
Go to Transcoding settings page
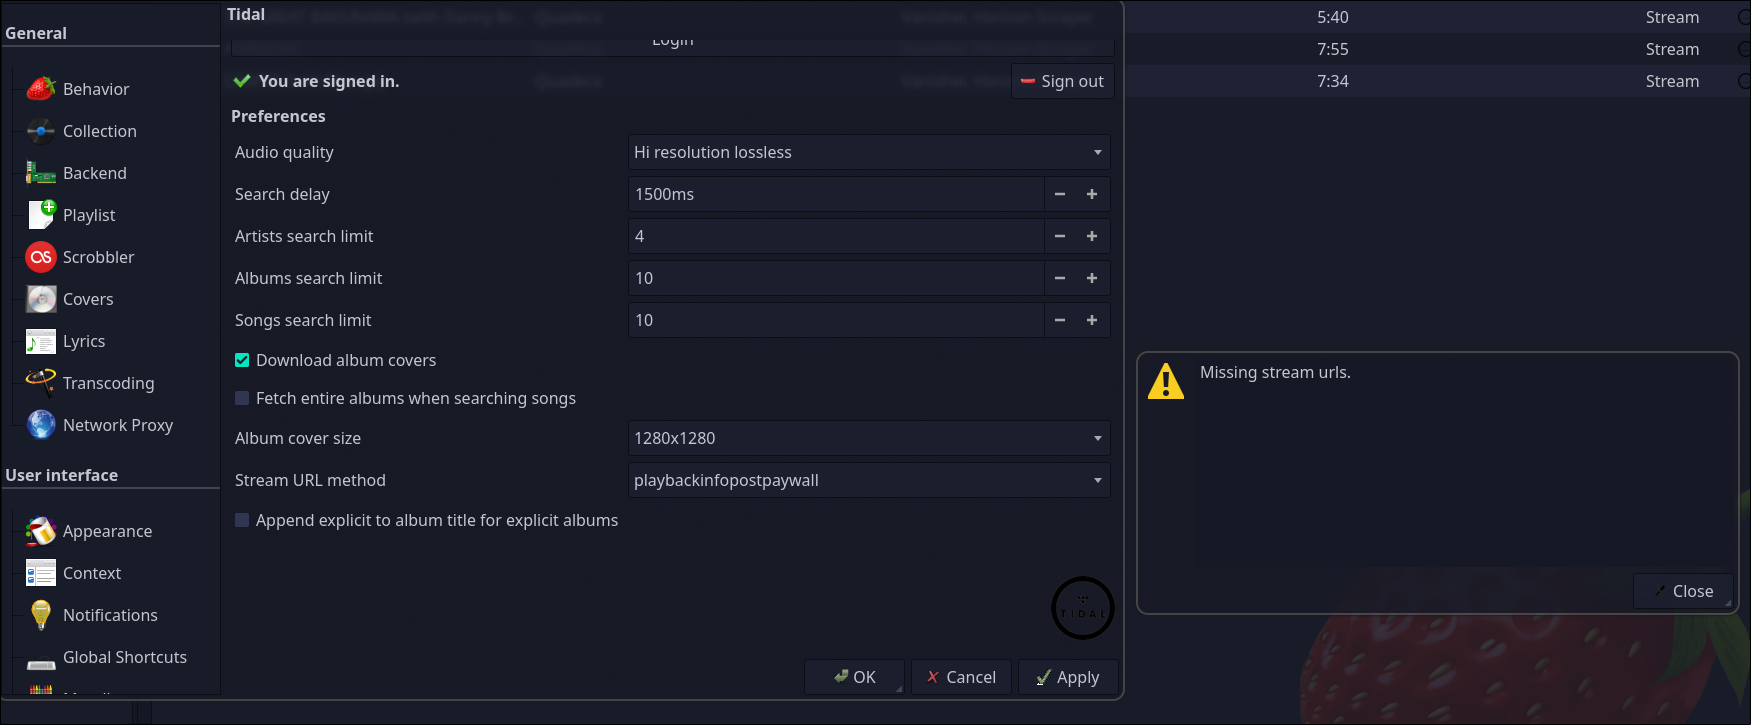109,383
